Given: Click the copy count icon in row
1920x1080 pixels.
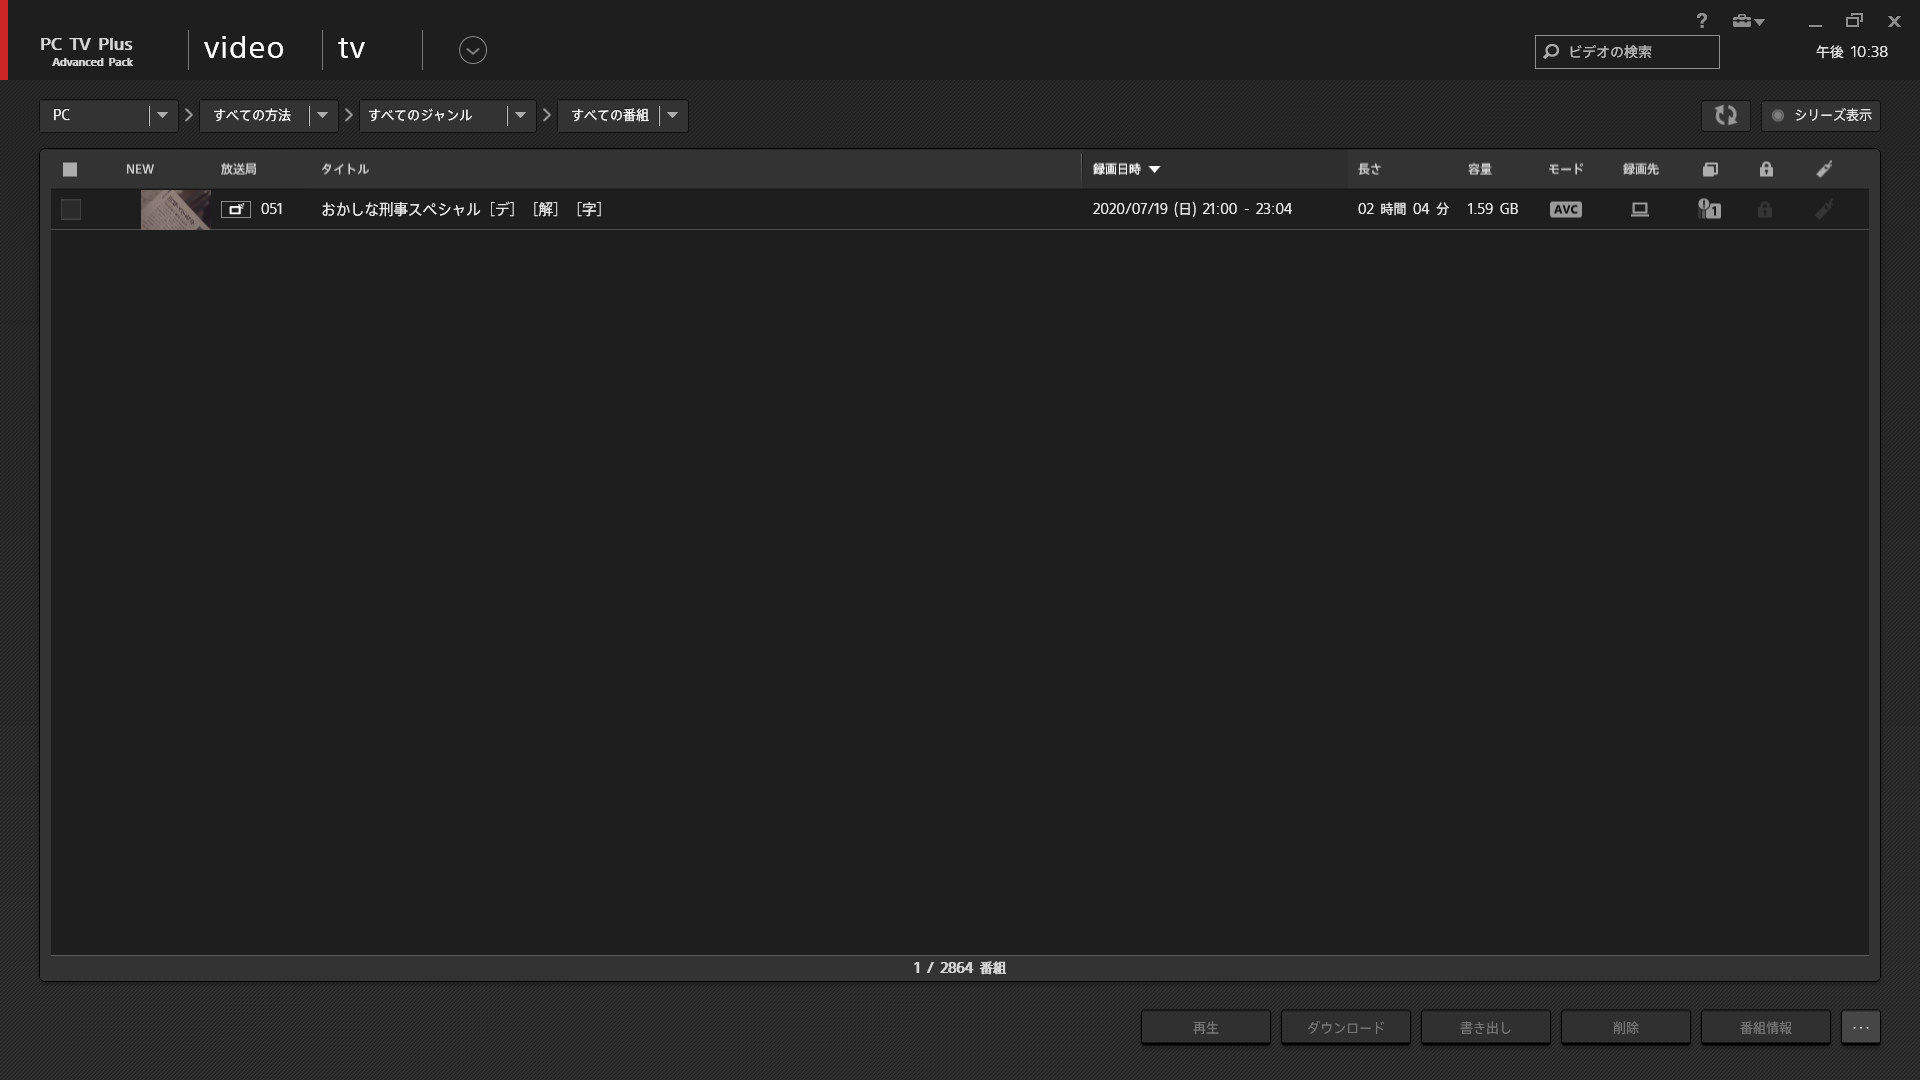Looking at the screenshot, I should point(1709,209).
